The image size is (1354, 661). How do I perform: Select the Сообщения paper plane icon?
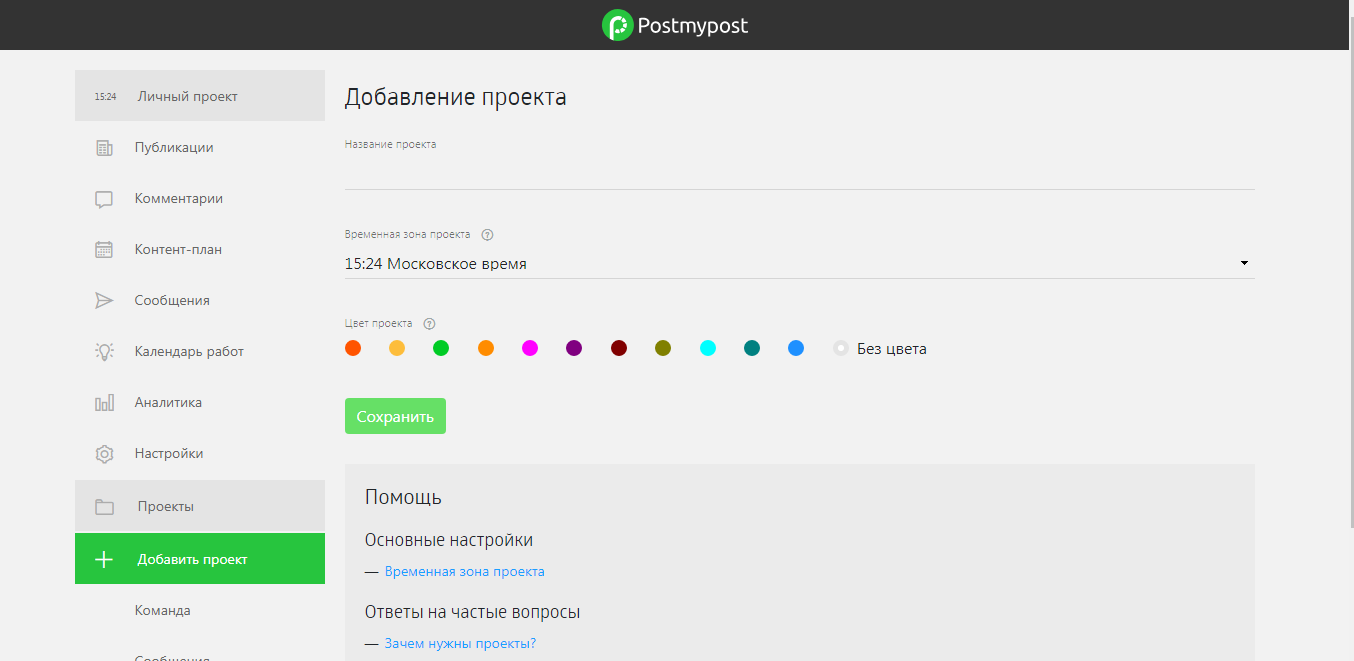tap(104, 300)
